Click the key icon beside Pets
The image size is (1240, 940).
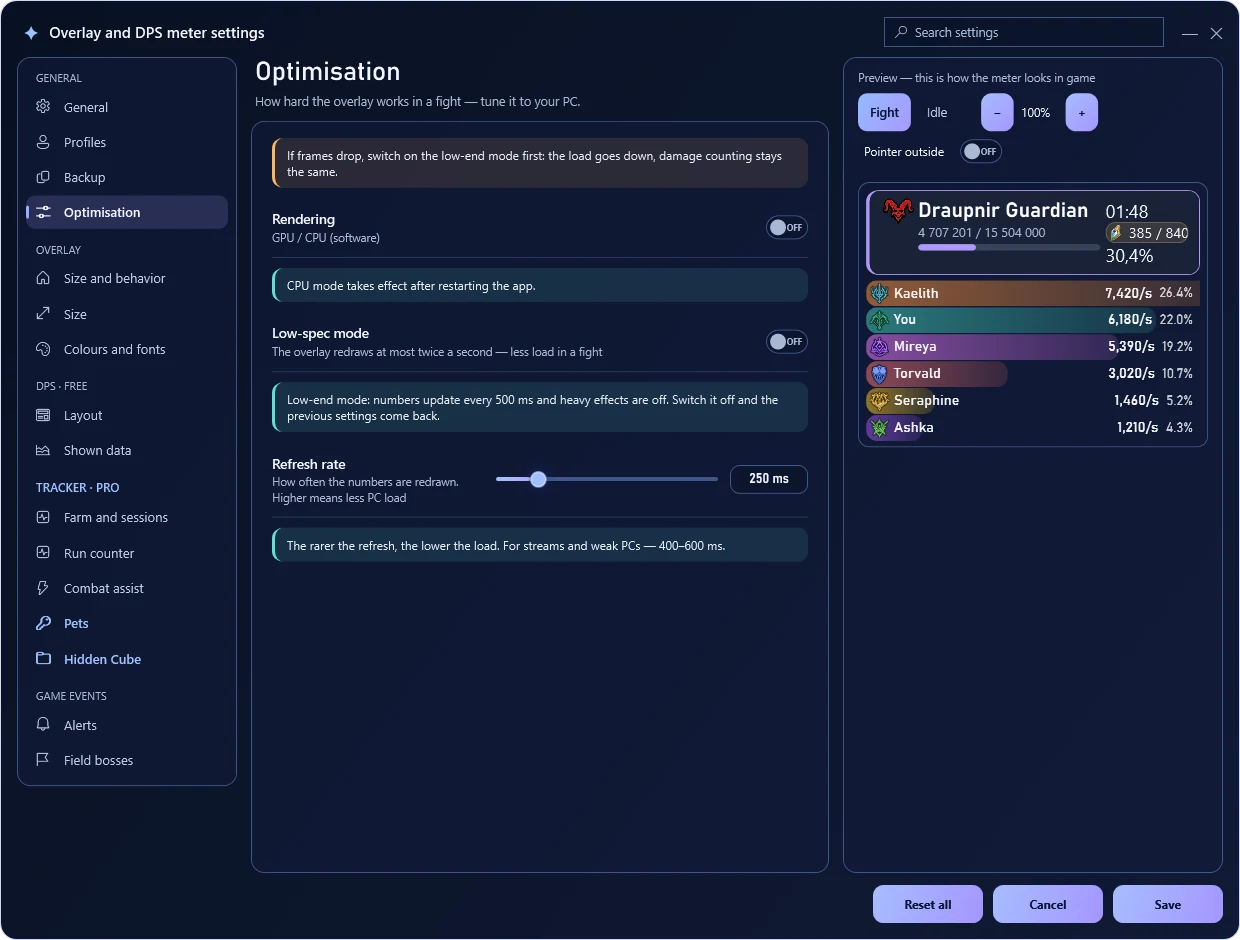43,623
